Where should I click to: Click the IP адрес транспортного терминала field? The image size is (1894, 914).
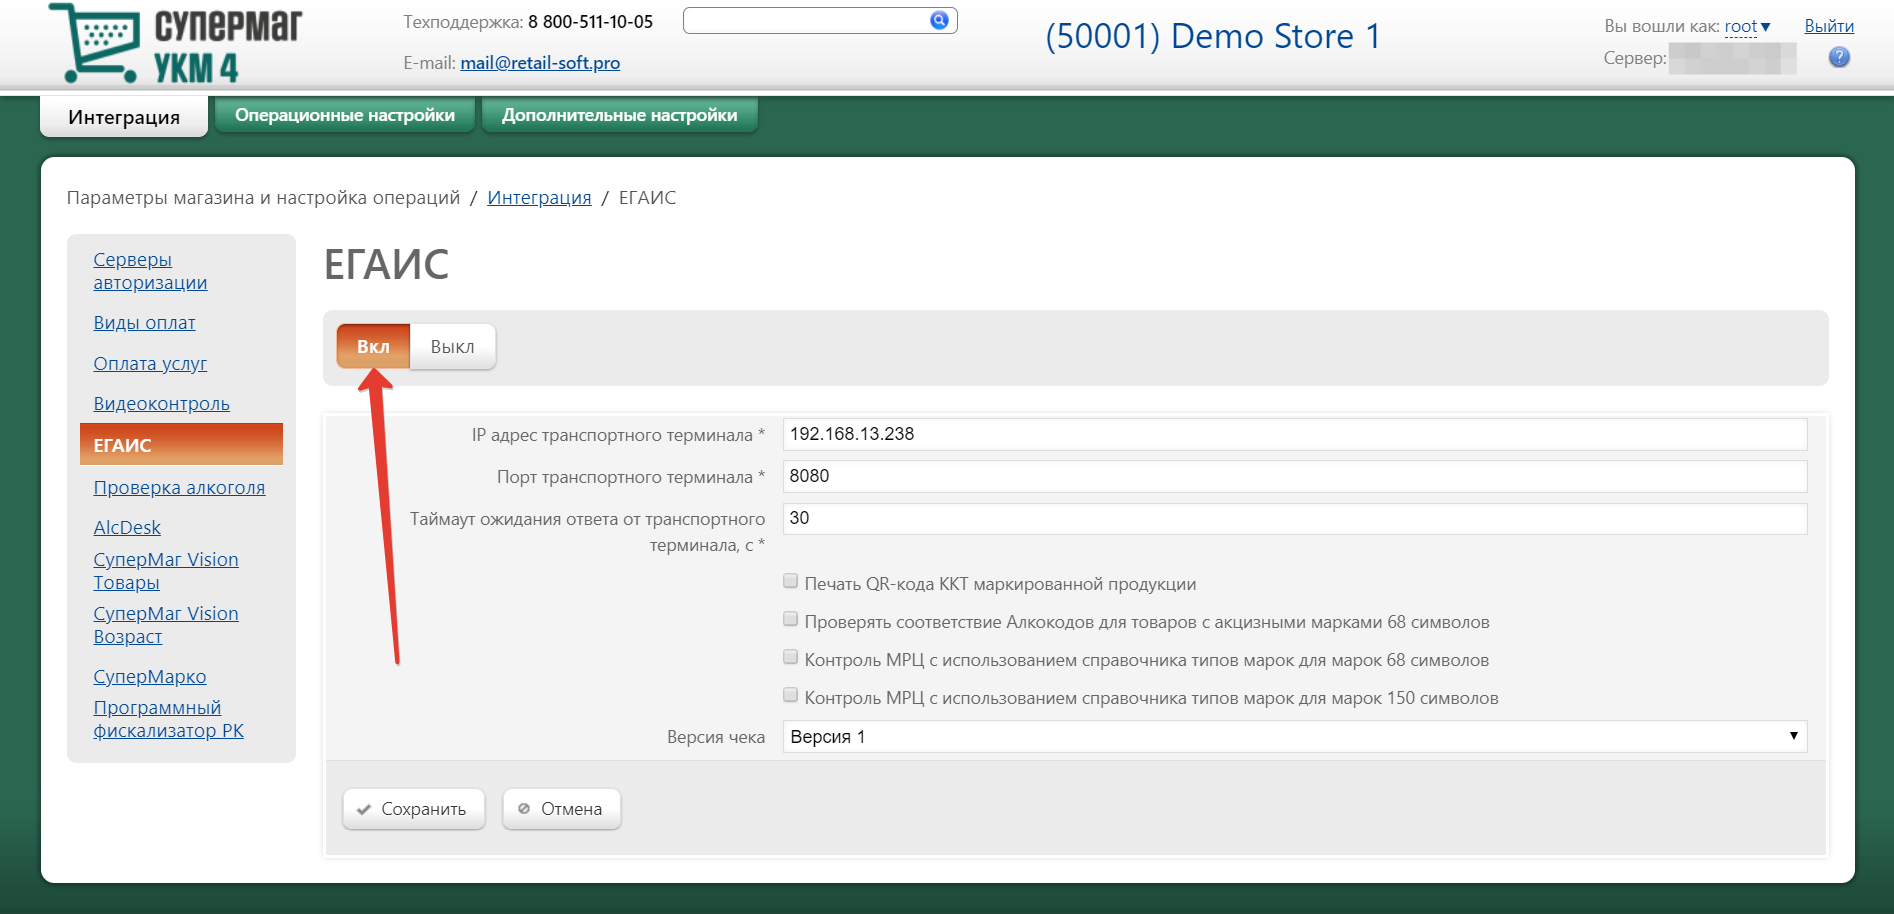pos(1294,434)
